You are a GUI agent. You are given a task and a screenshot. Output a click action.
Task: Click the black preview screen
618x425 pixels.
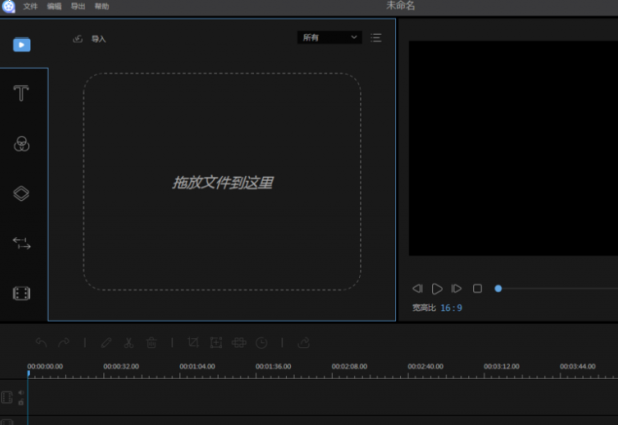pos(513,148)
